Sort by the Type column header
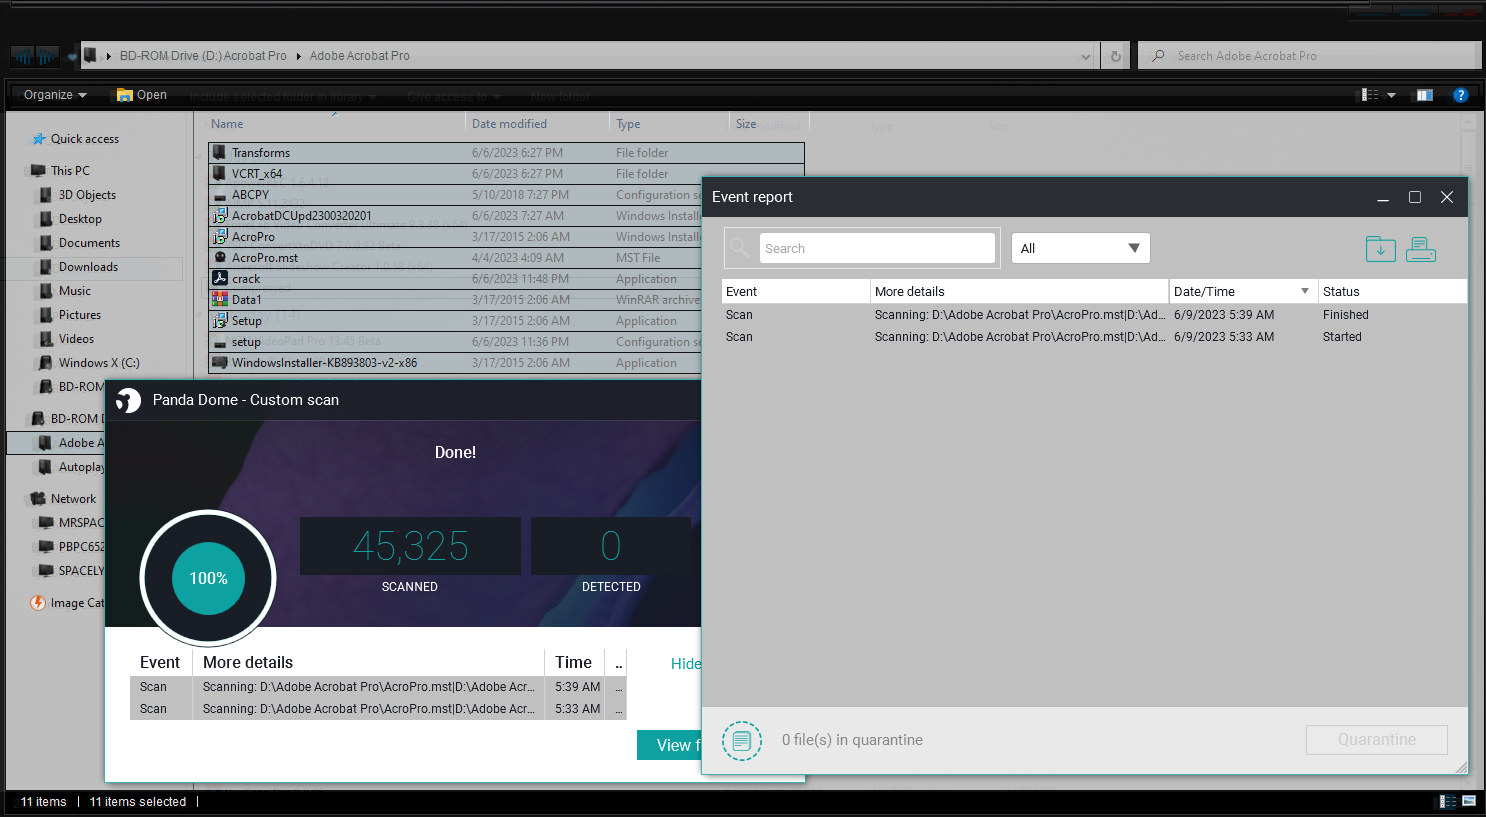The image size is (1486, 817). [x=628, y=124]
